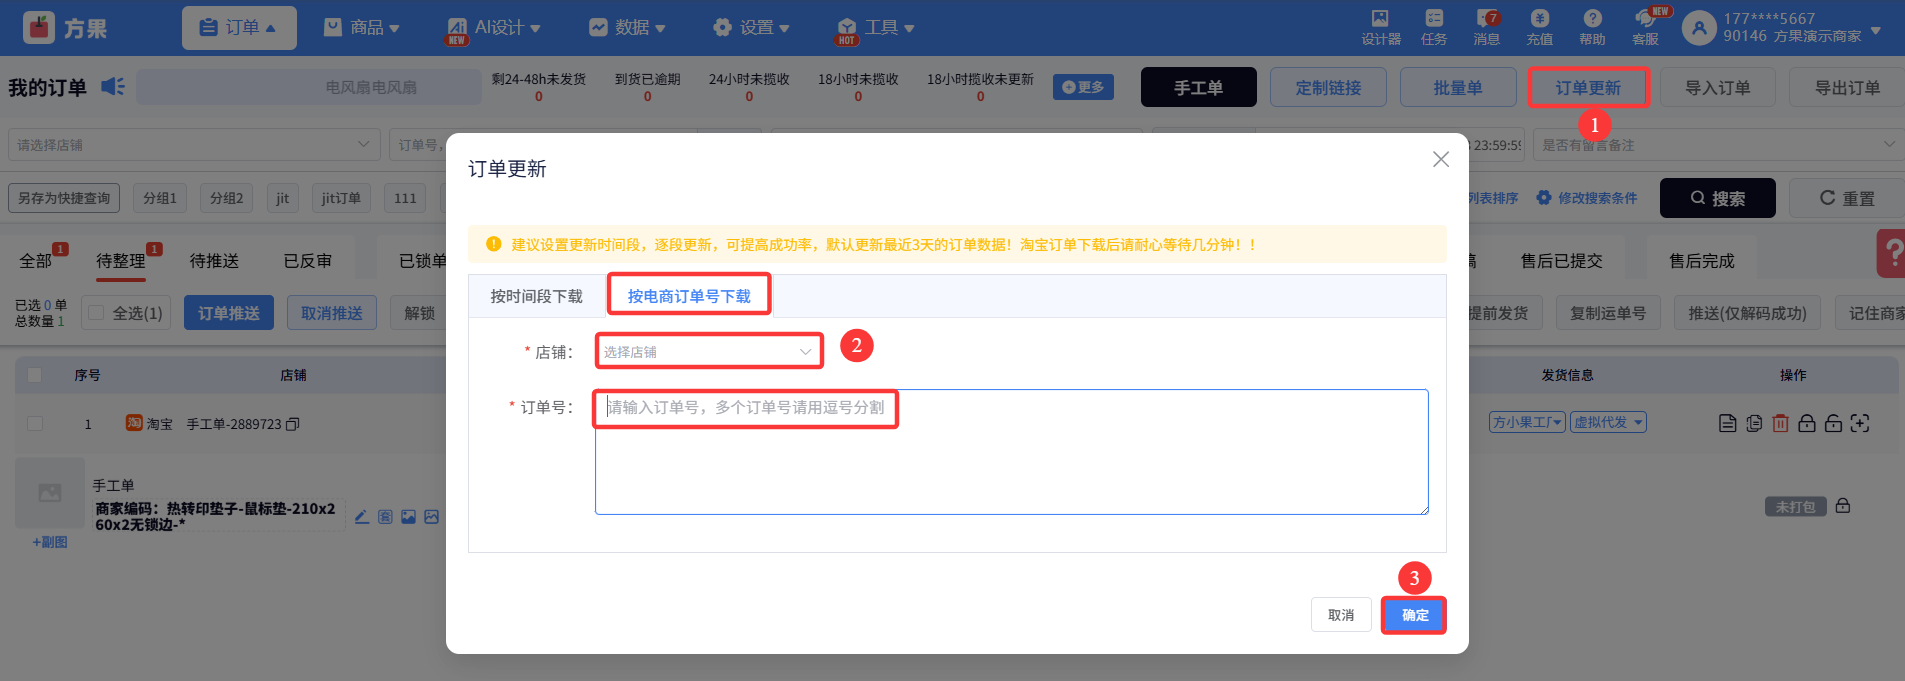Click the filled image icon in the product row
Screen dimensions: 1905x681
coord(408,517)
